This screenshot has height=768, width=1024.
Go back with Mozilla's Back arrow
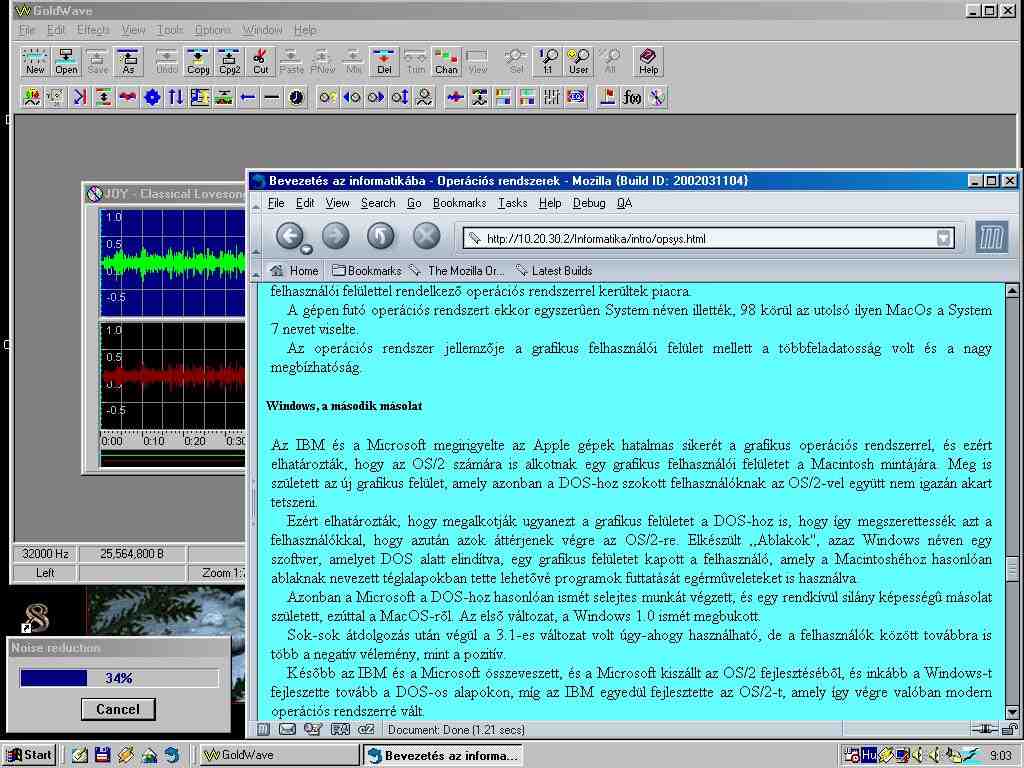(290, 236)
